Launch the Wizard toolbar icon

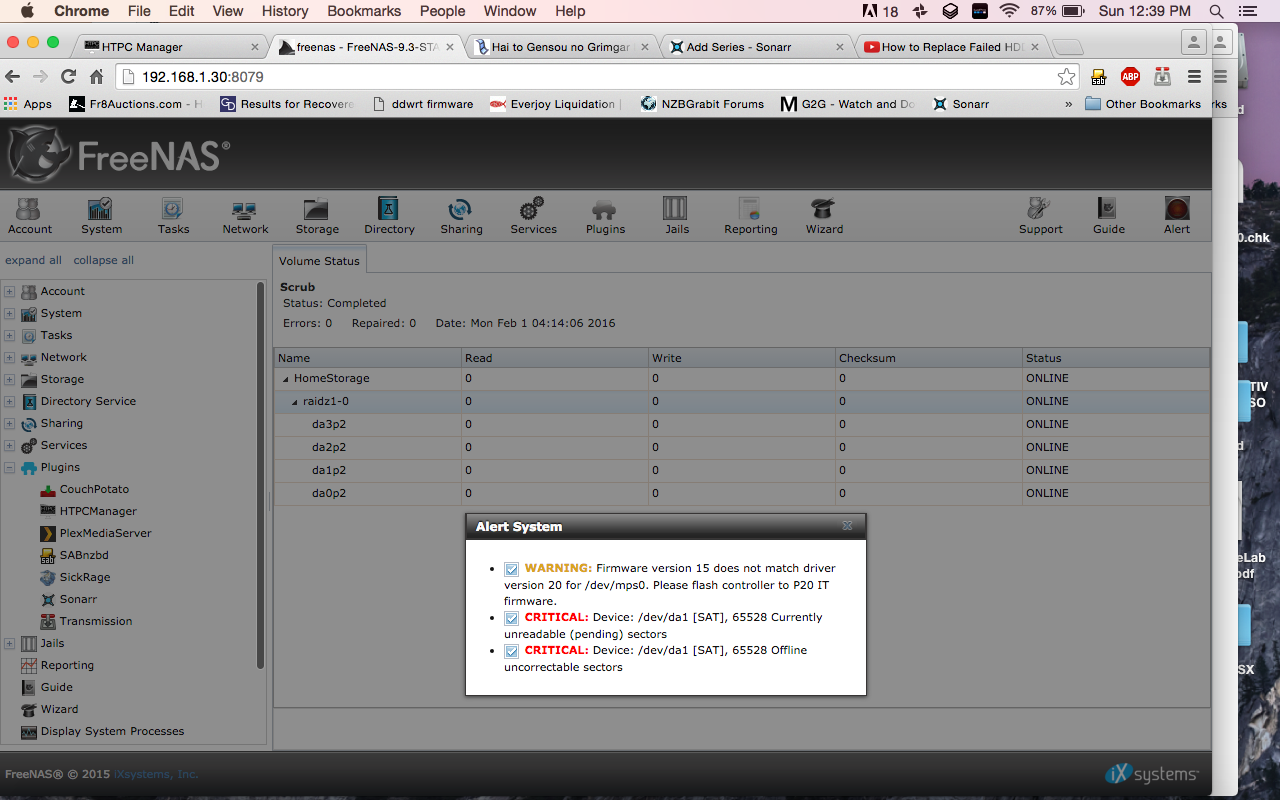tap(824, 215)
